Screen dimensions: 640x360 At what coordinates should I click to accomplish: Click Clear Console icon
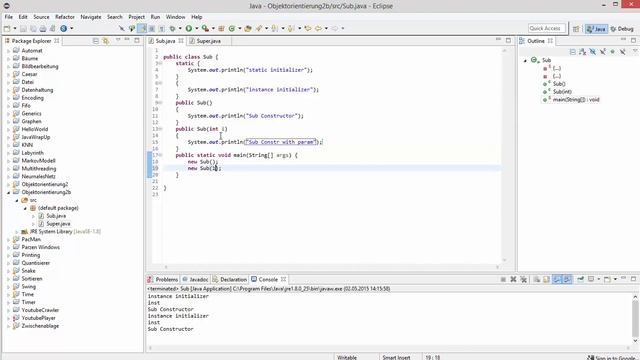537,279
